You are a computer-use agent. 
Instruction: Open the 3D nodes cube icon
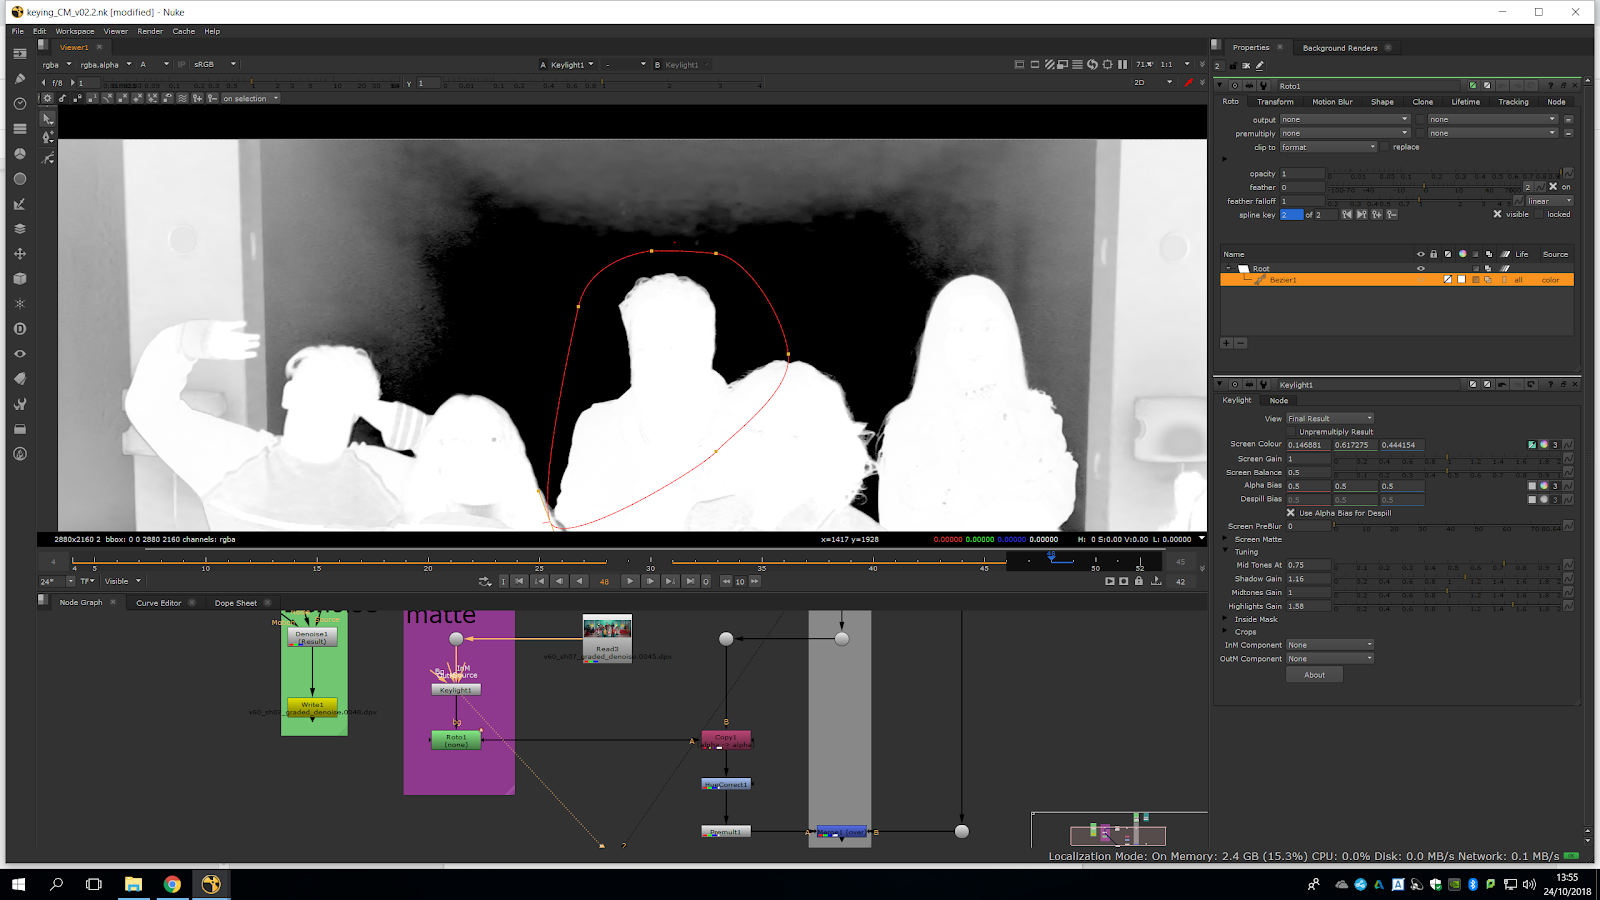pos(19,279)
